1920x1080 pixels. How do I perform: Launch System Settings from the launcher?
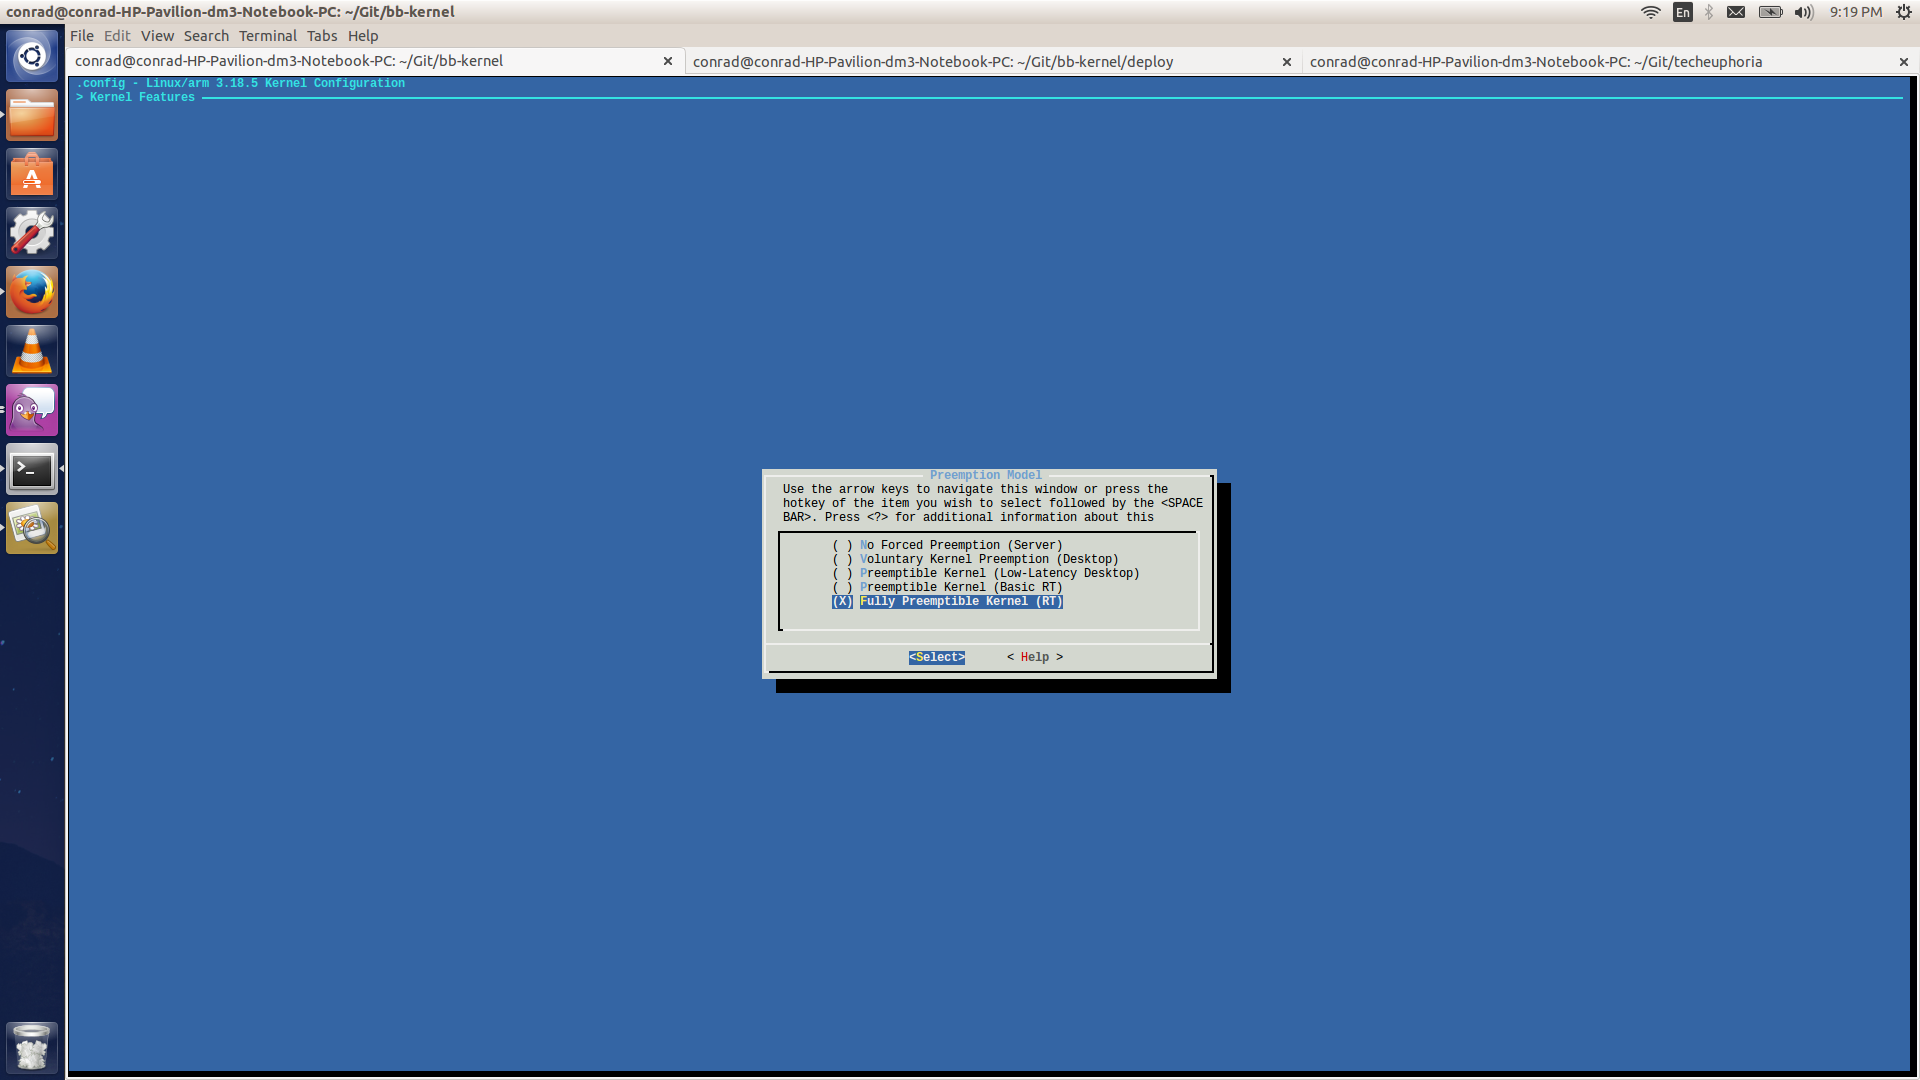point(31,231)
